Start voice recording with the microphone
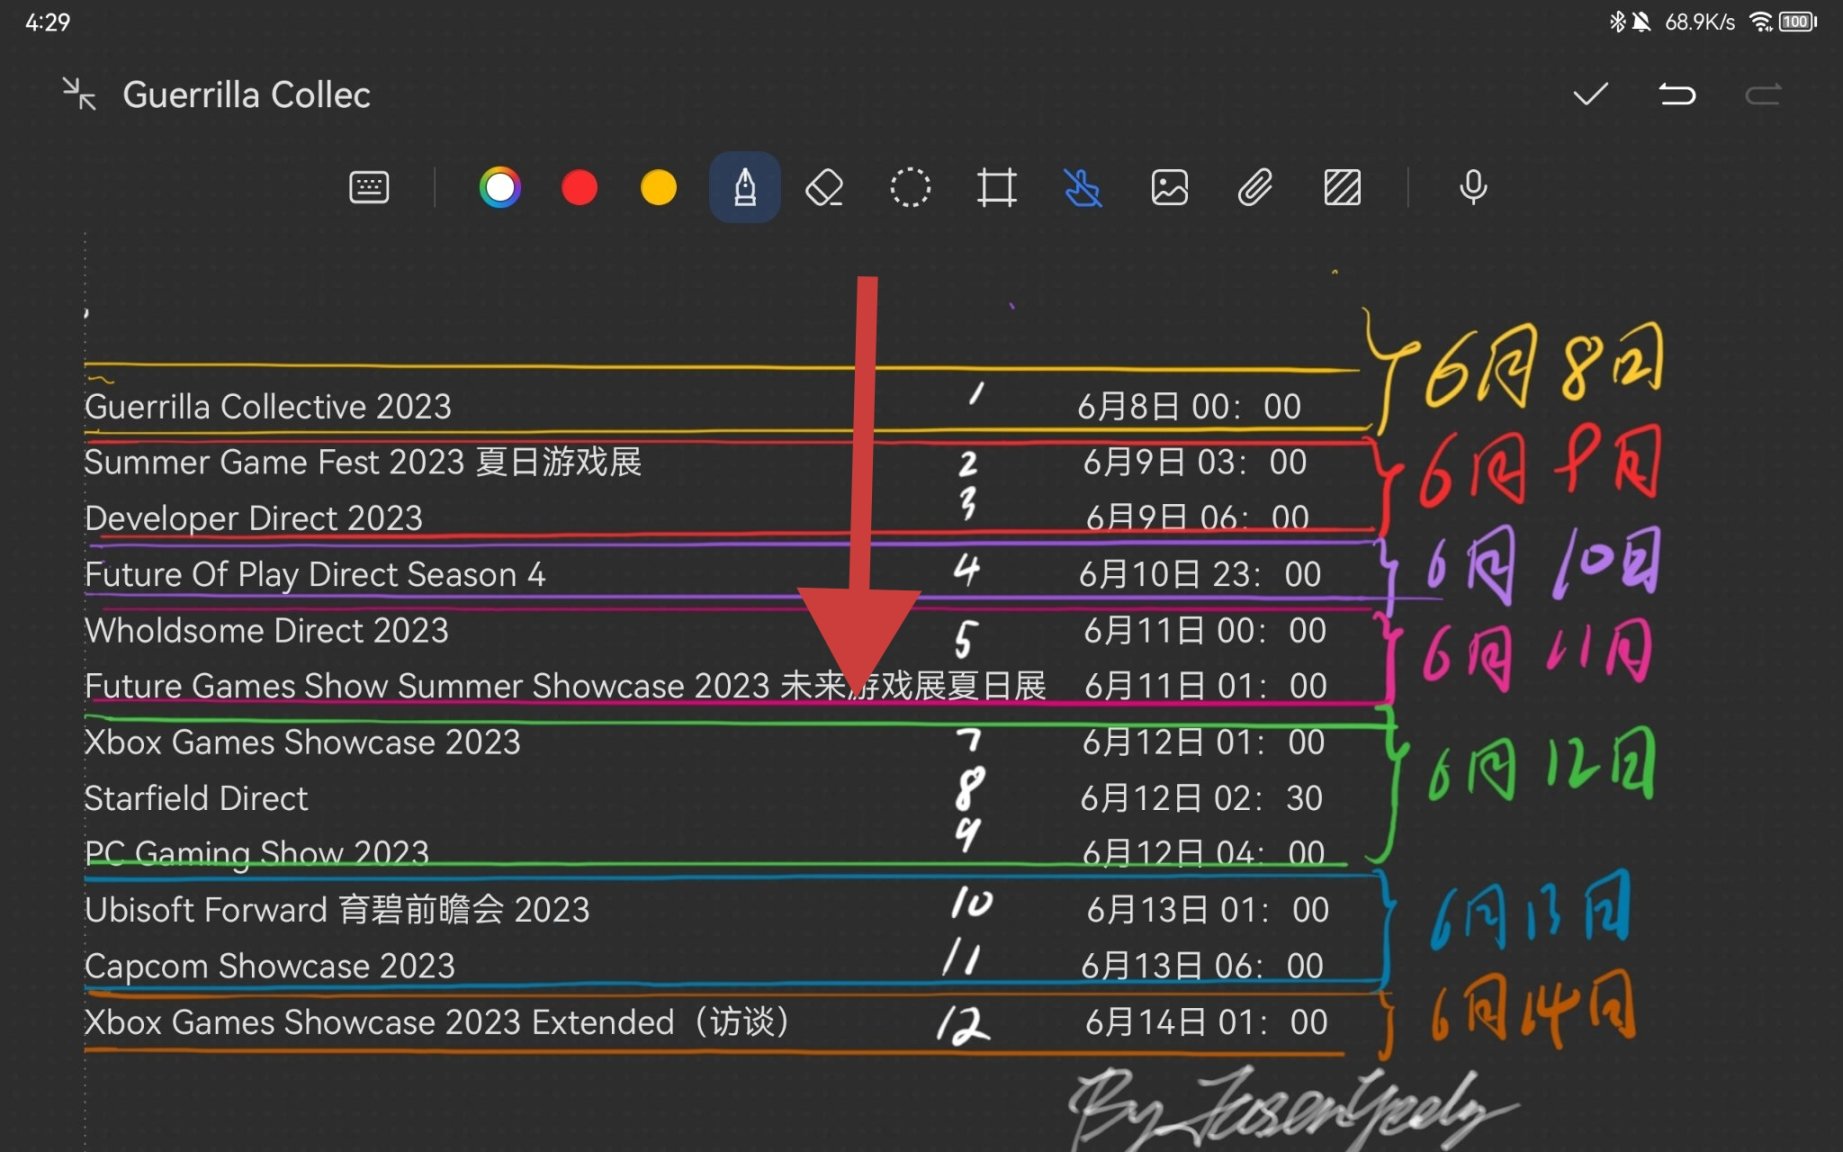 pyautogui.click(x=1473, y=187)
